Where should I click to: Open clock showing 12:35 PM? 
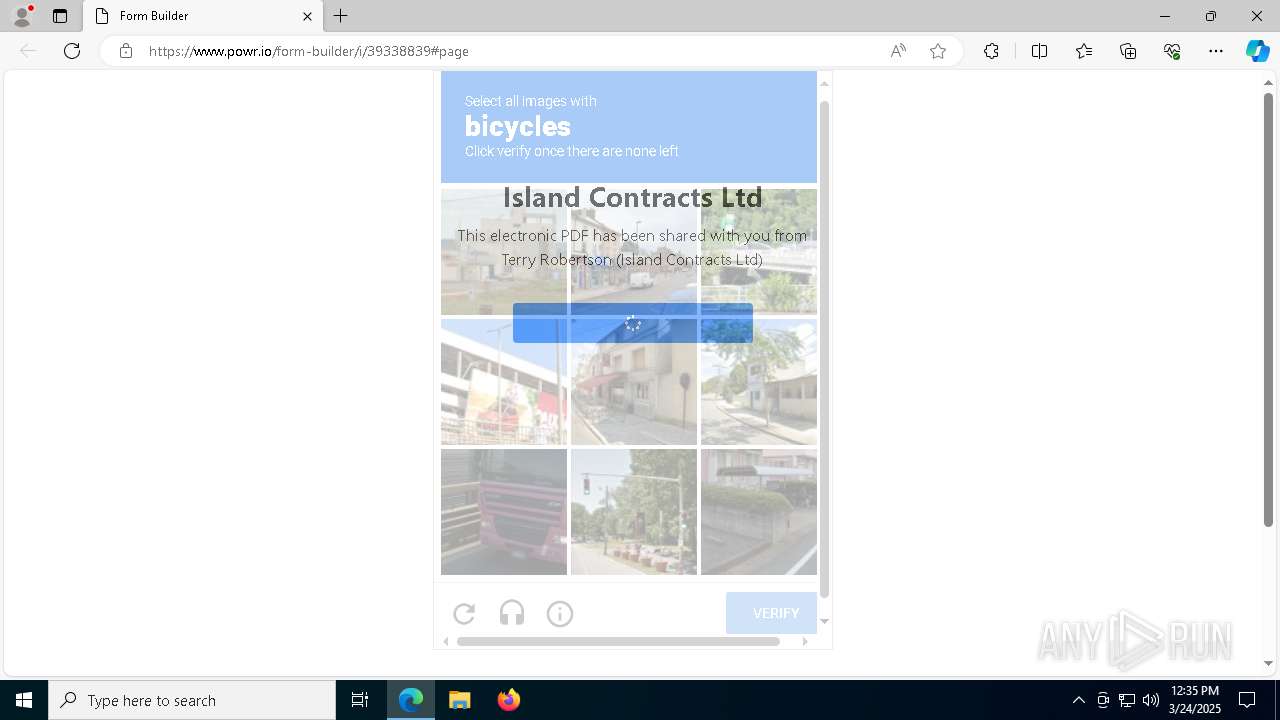coord(1195,700)
